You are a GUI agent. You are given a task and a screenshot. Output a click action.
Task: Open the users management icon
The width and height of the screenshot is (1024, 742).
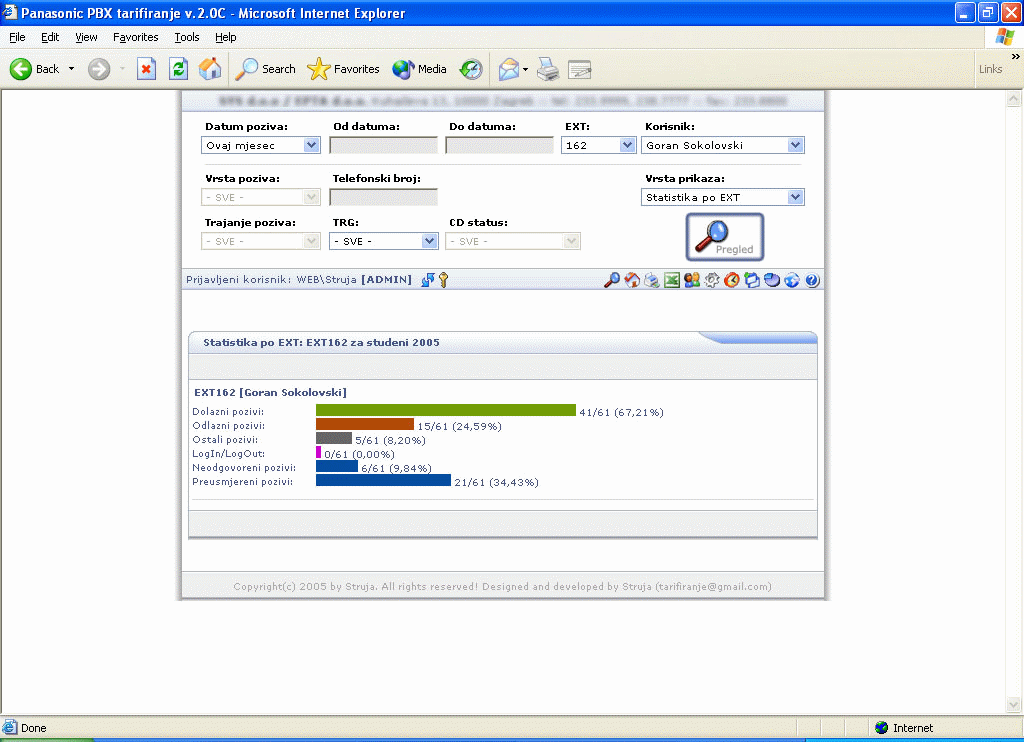click(692, 280)
